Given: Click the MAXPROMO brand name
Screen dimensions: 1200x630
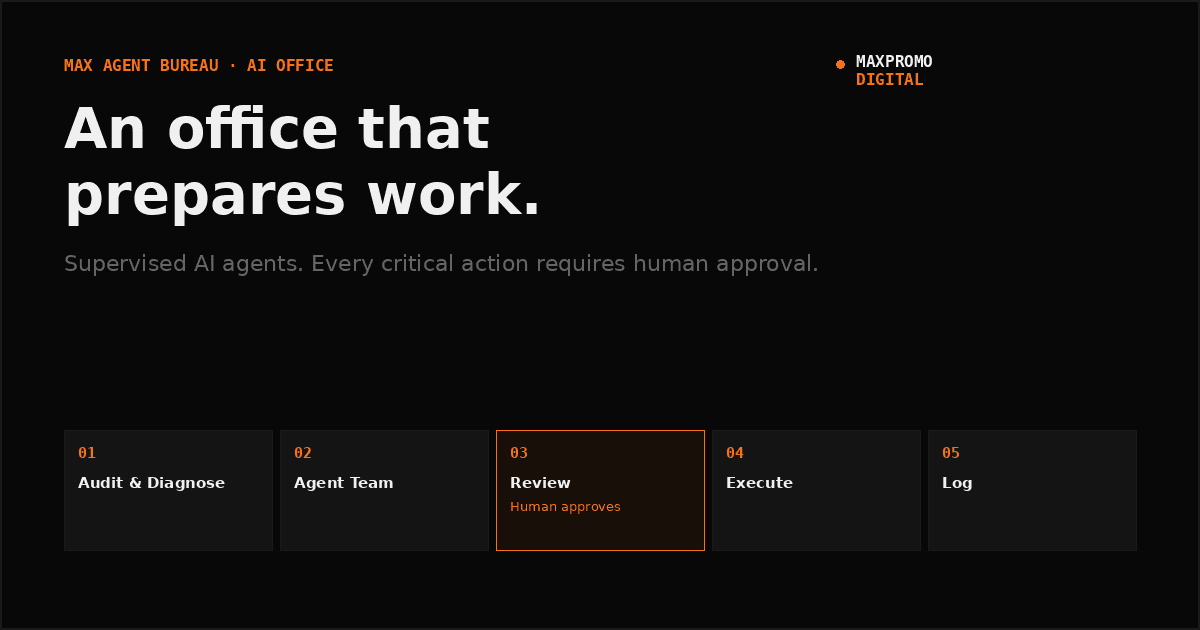Looking at the screenshot, I should point(894,62).
